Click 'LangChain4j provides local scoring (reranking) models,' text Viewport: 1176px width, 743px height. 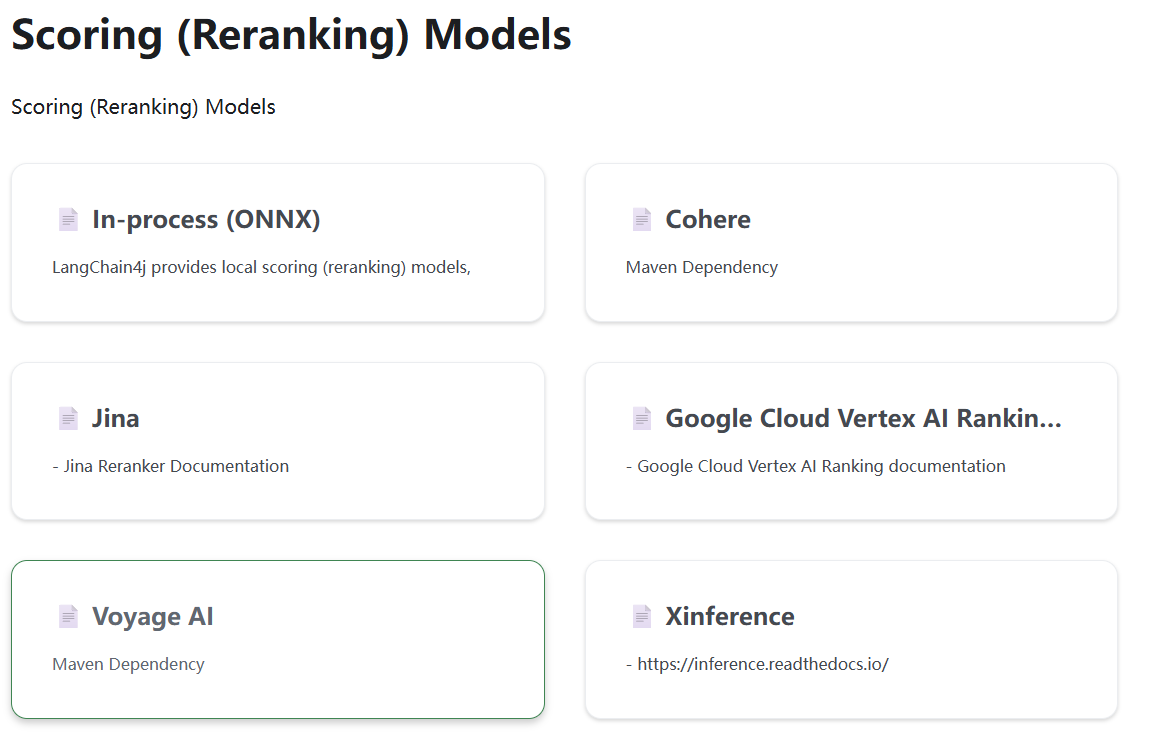pyautogui.click(x=261, y=268)
